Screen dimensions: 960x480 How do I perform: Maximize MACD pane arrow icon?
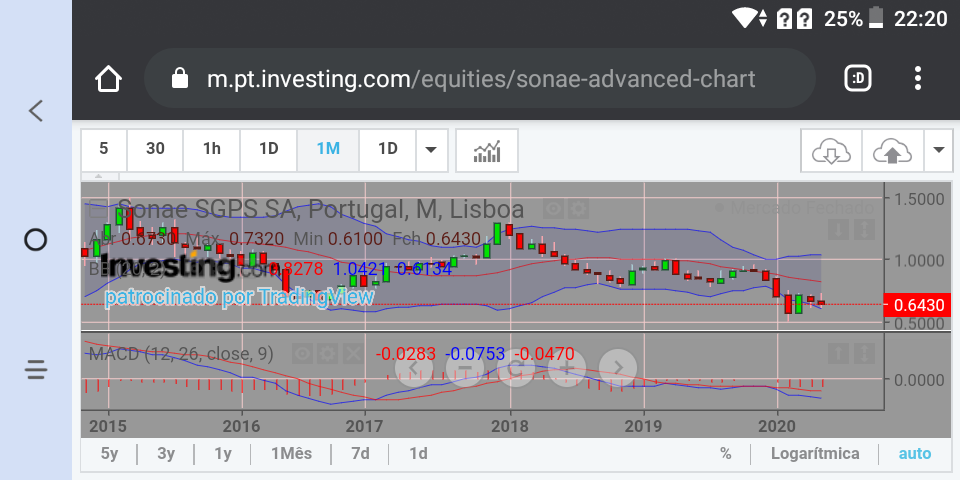[x=864, y=353]
